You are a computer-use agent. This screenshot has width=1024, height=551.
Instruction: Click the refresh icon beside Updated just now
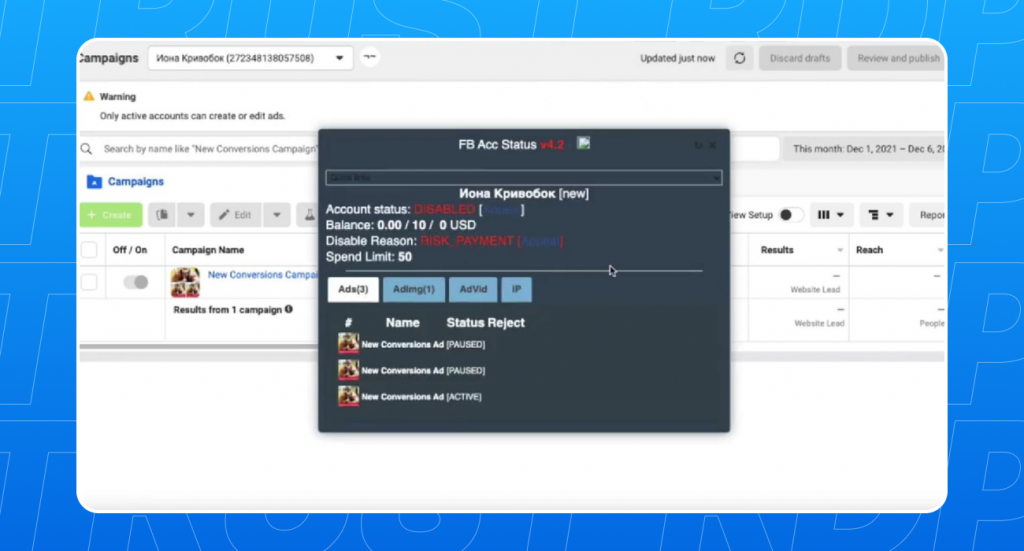739,58
